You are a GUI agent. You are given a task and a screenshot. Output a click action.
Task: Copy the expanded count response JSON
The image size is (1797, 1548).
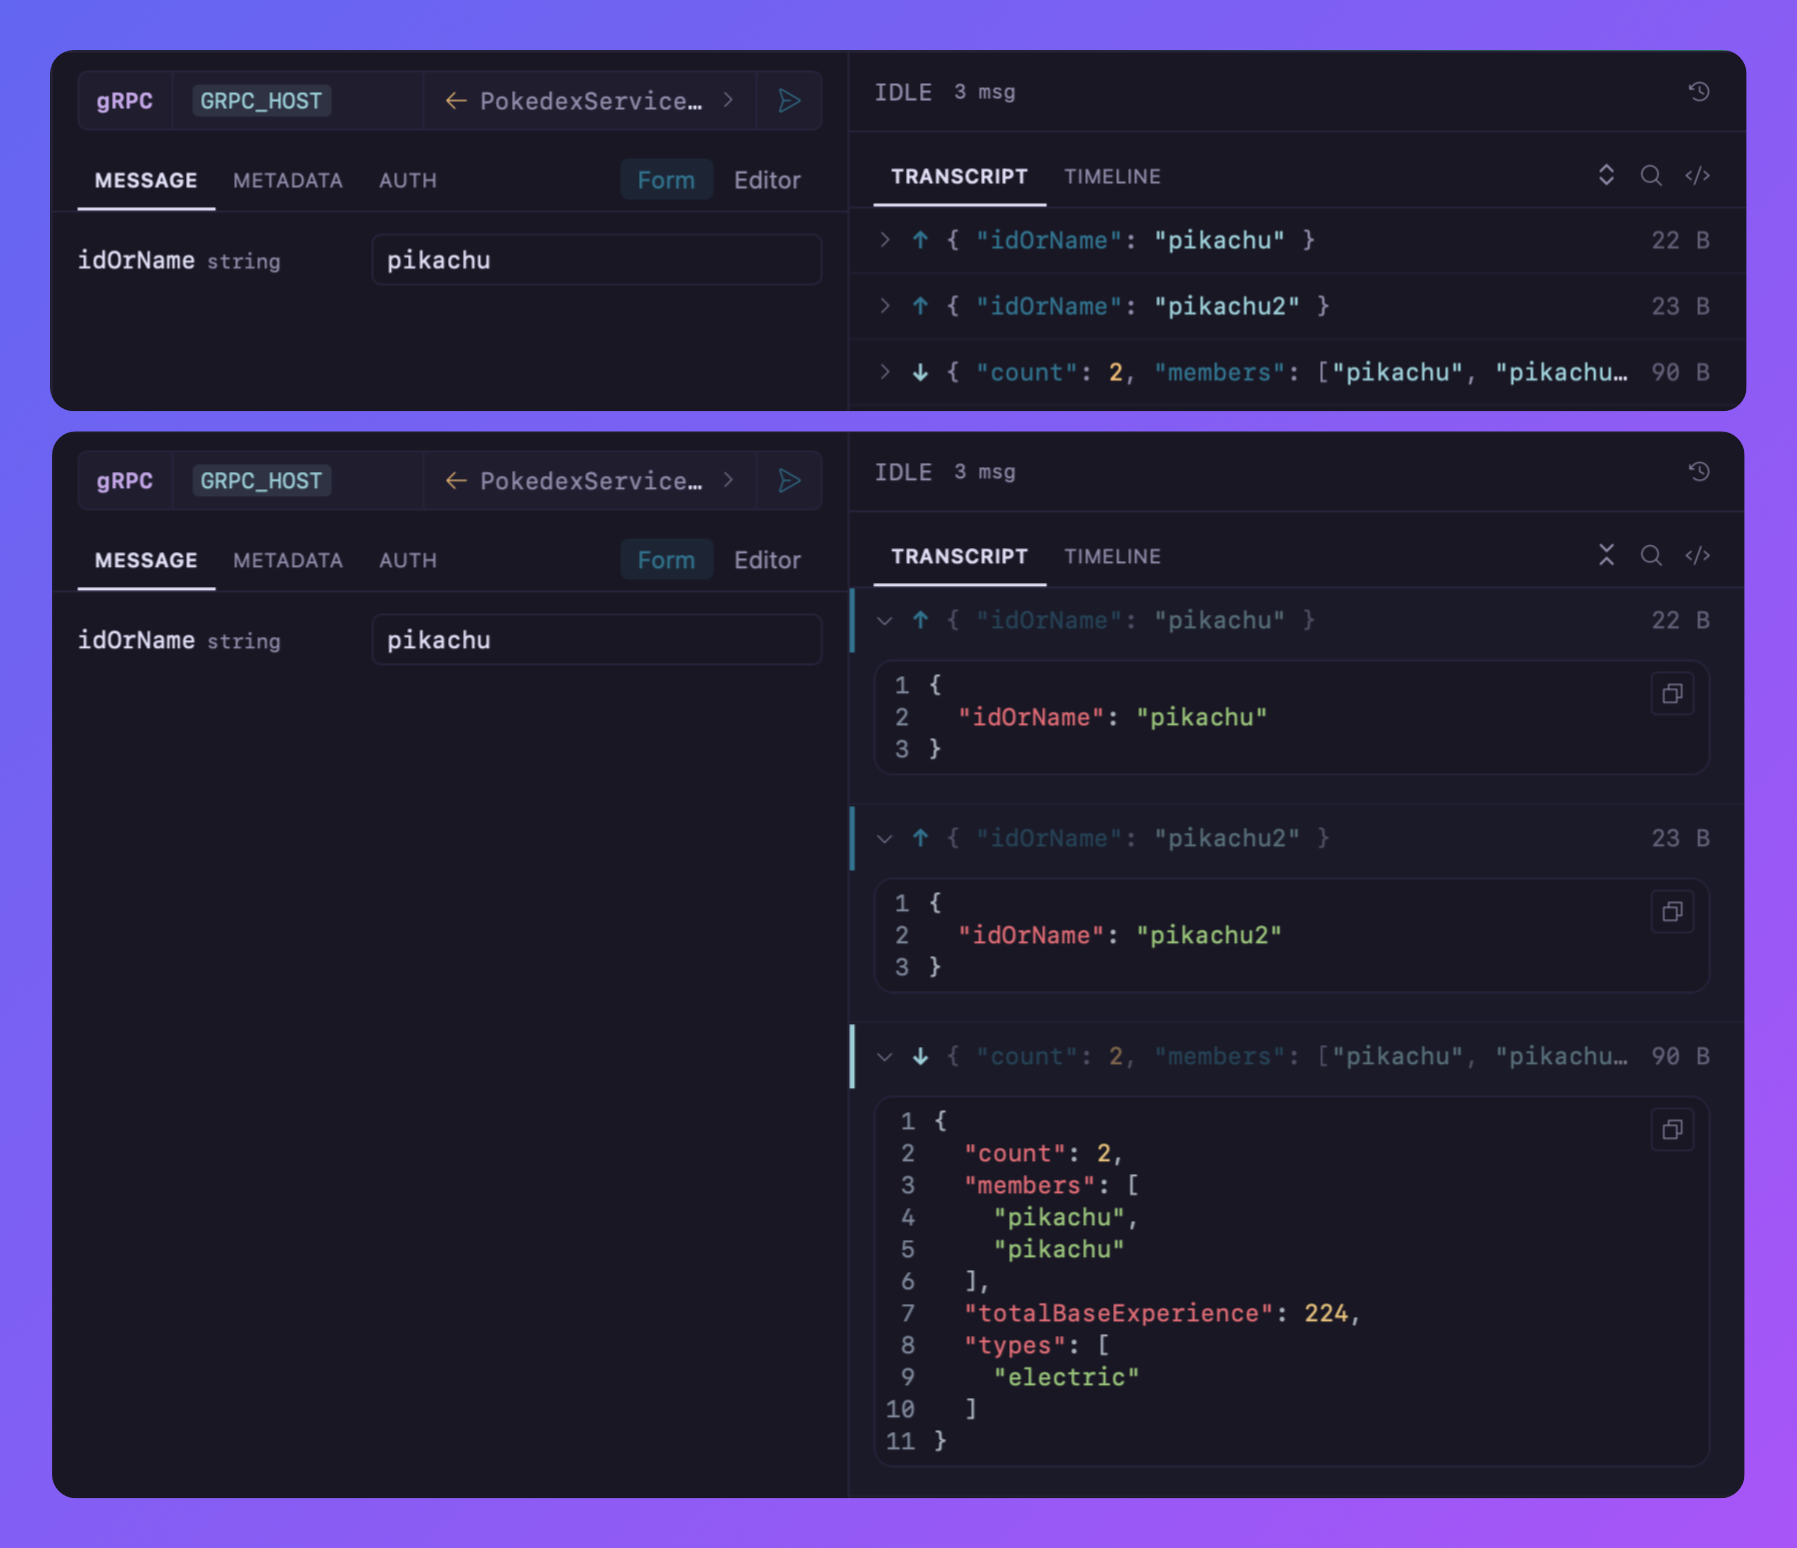tap(1672, 1130)
